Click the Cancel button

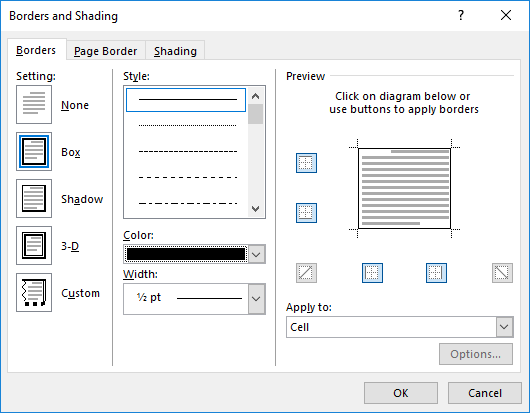point(485,393)
